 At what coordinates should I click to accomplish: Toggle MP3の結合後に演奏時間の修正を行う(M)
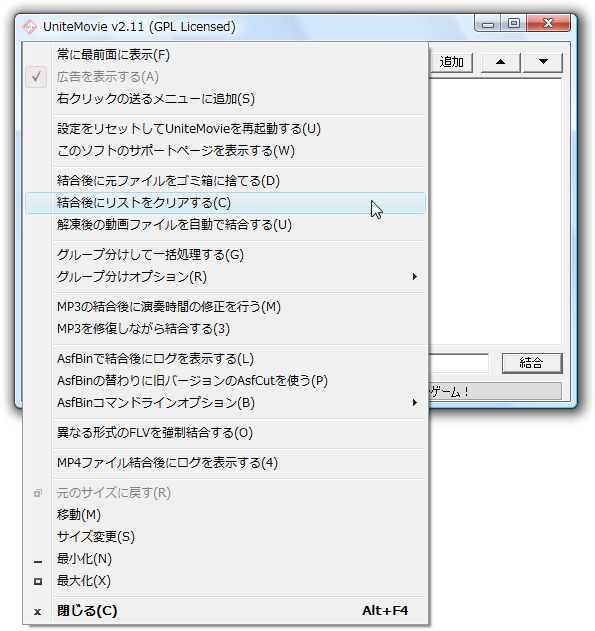[225, 307]
